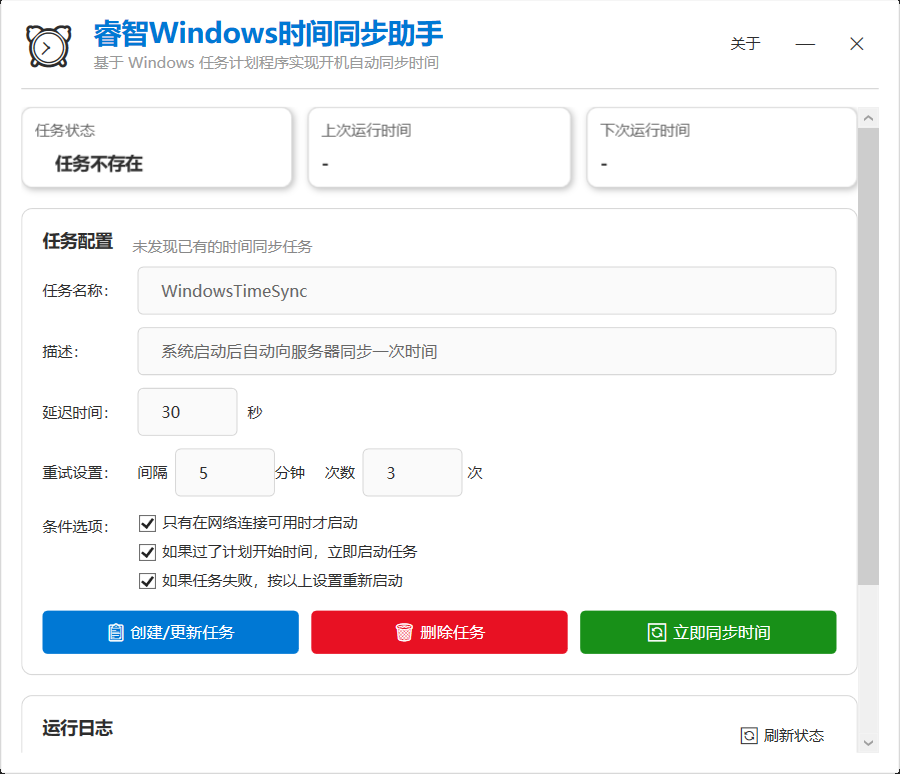Click the blue 创建/更新任务 button
Image resolution: width=900 pixels, height=774 pixels.
[x=170, y=632]
